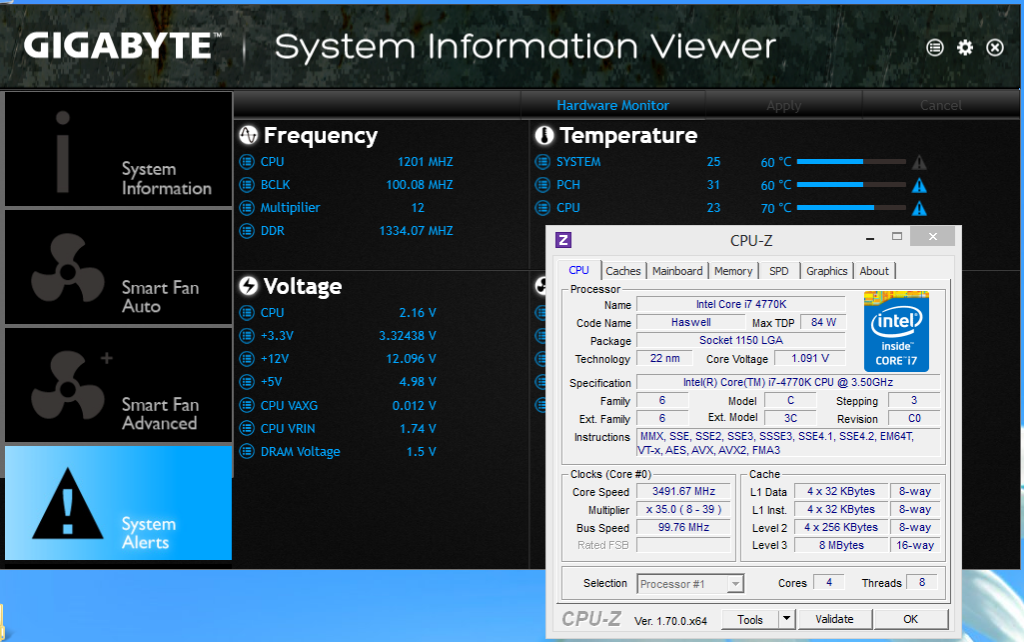
Task: Click the list icon beside DDR frequency
Action: [247, 231]
